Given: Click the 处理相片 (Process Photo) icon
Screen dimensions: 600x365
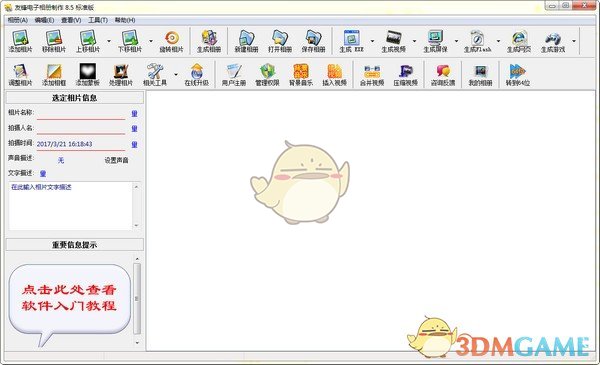Looking at the screenshot, I should 121,75.
